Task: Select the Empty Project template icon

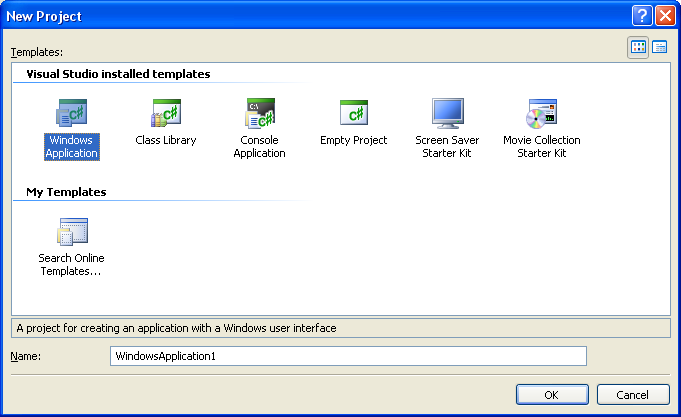Action: (x=354, y=113)
